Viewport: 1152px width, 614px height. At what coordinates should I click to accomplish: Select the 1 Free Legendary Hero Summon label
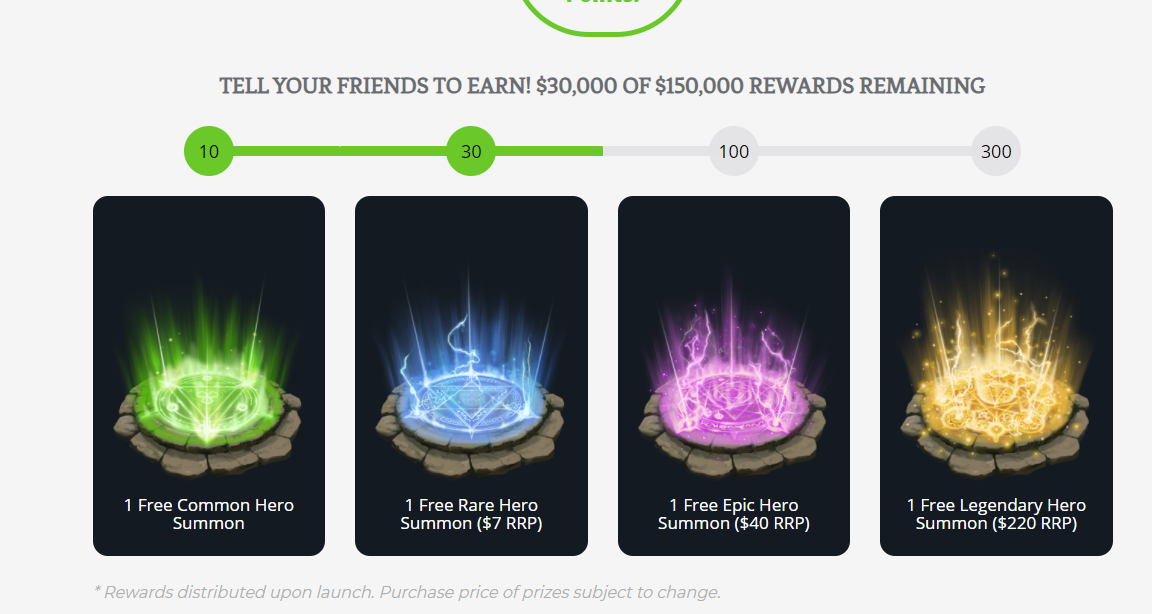tap(996, 514)
